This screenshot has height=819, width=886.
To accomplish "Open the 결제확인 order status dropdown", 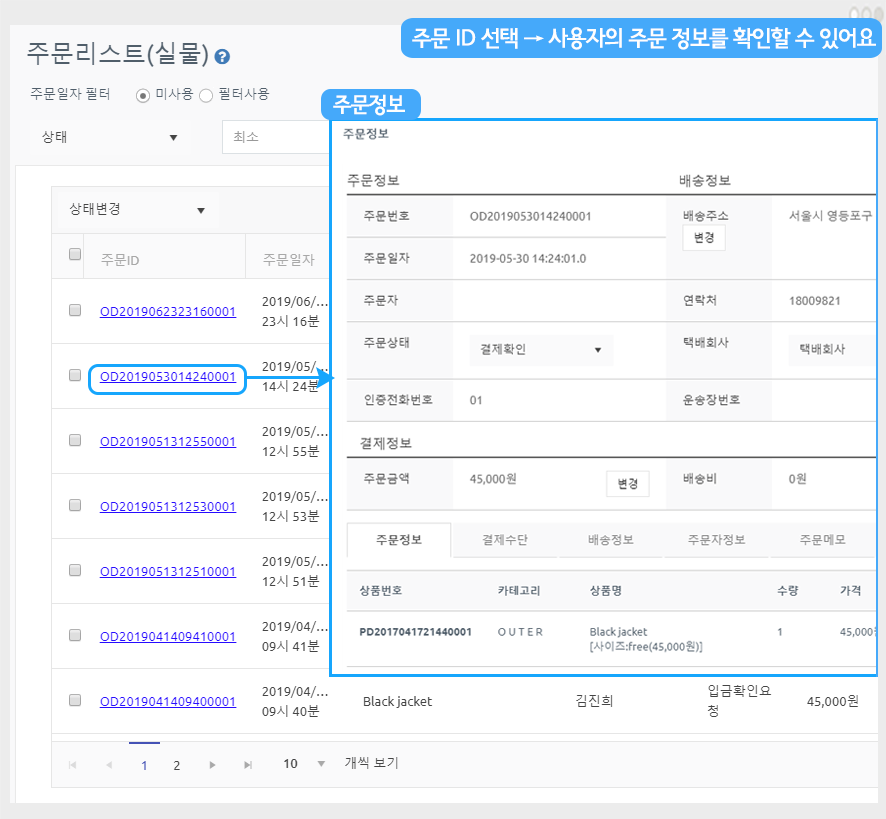I will (540, 350).
